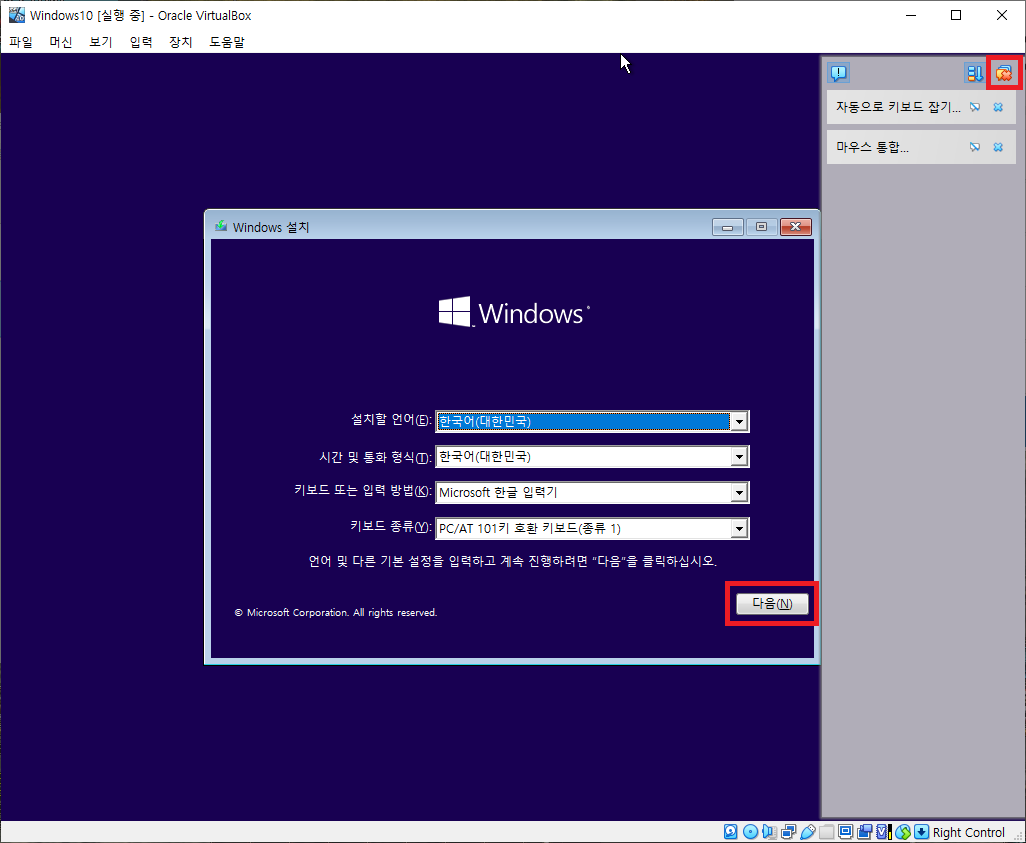Click the Windows Setup title icon
The width and height of the screenshot is (1026, 843).
tap(221, 226)
